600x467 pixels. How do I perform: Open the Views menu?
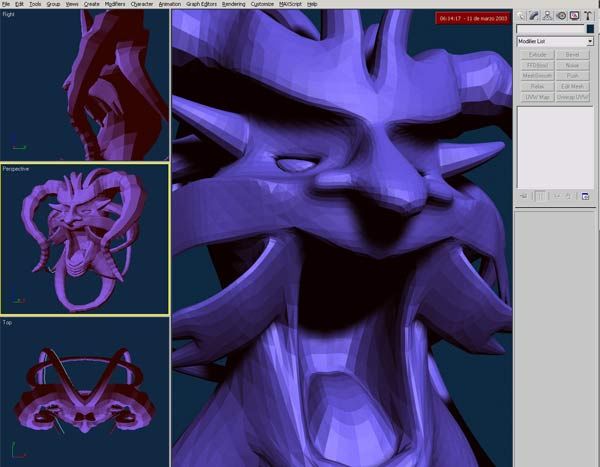(x=72, y=4)
